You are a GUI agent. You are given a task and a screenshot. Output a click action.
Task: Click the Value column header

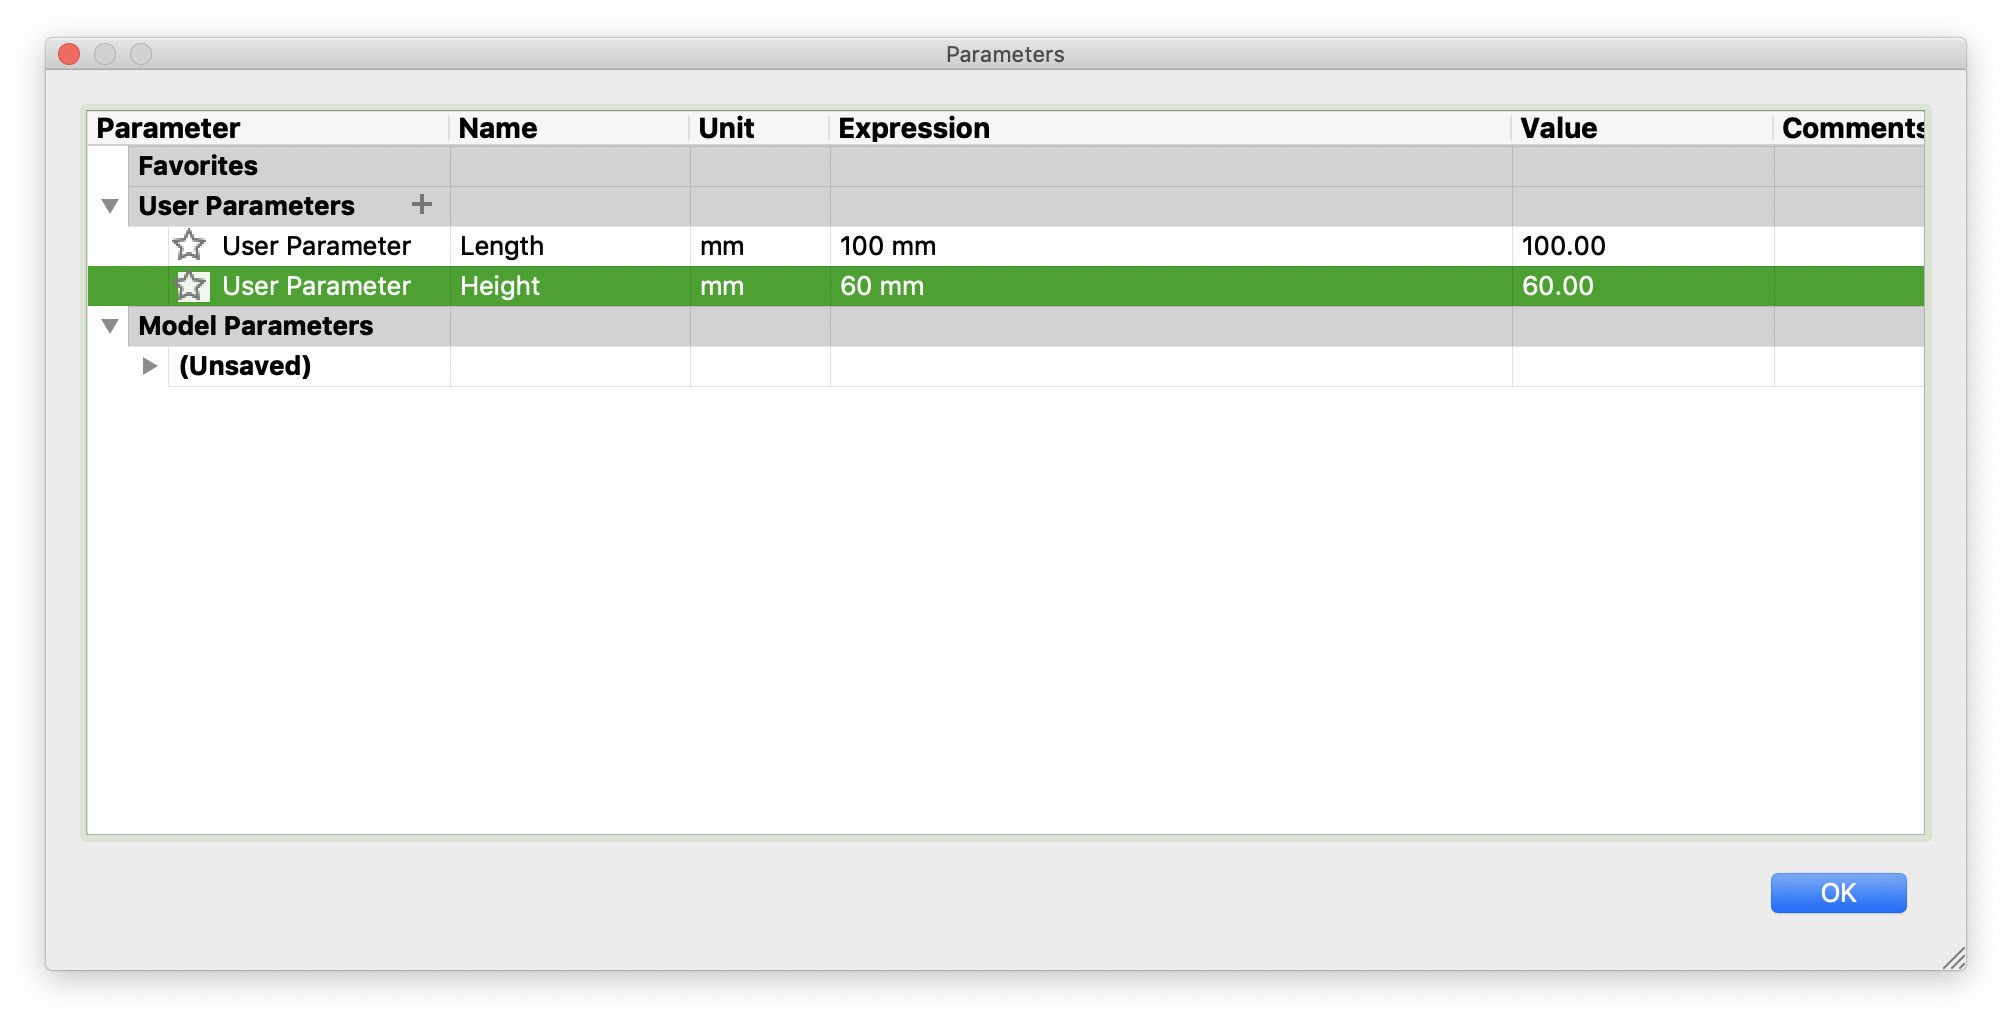tap(1556, 128)
